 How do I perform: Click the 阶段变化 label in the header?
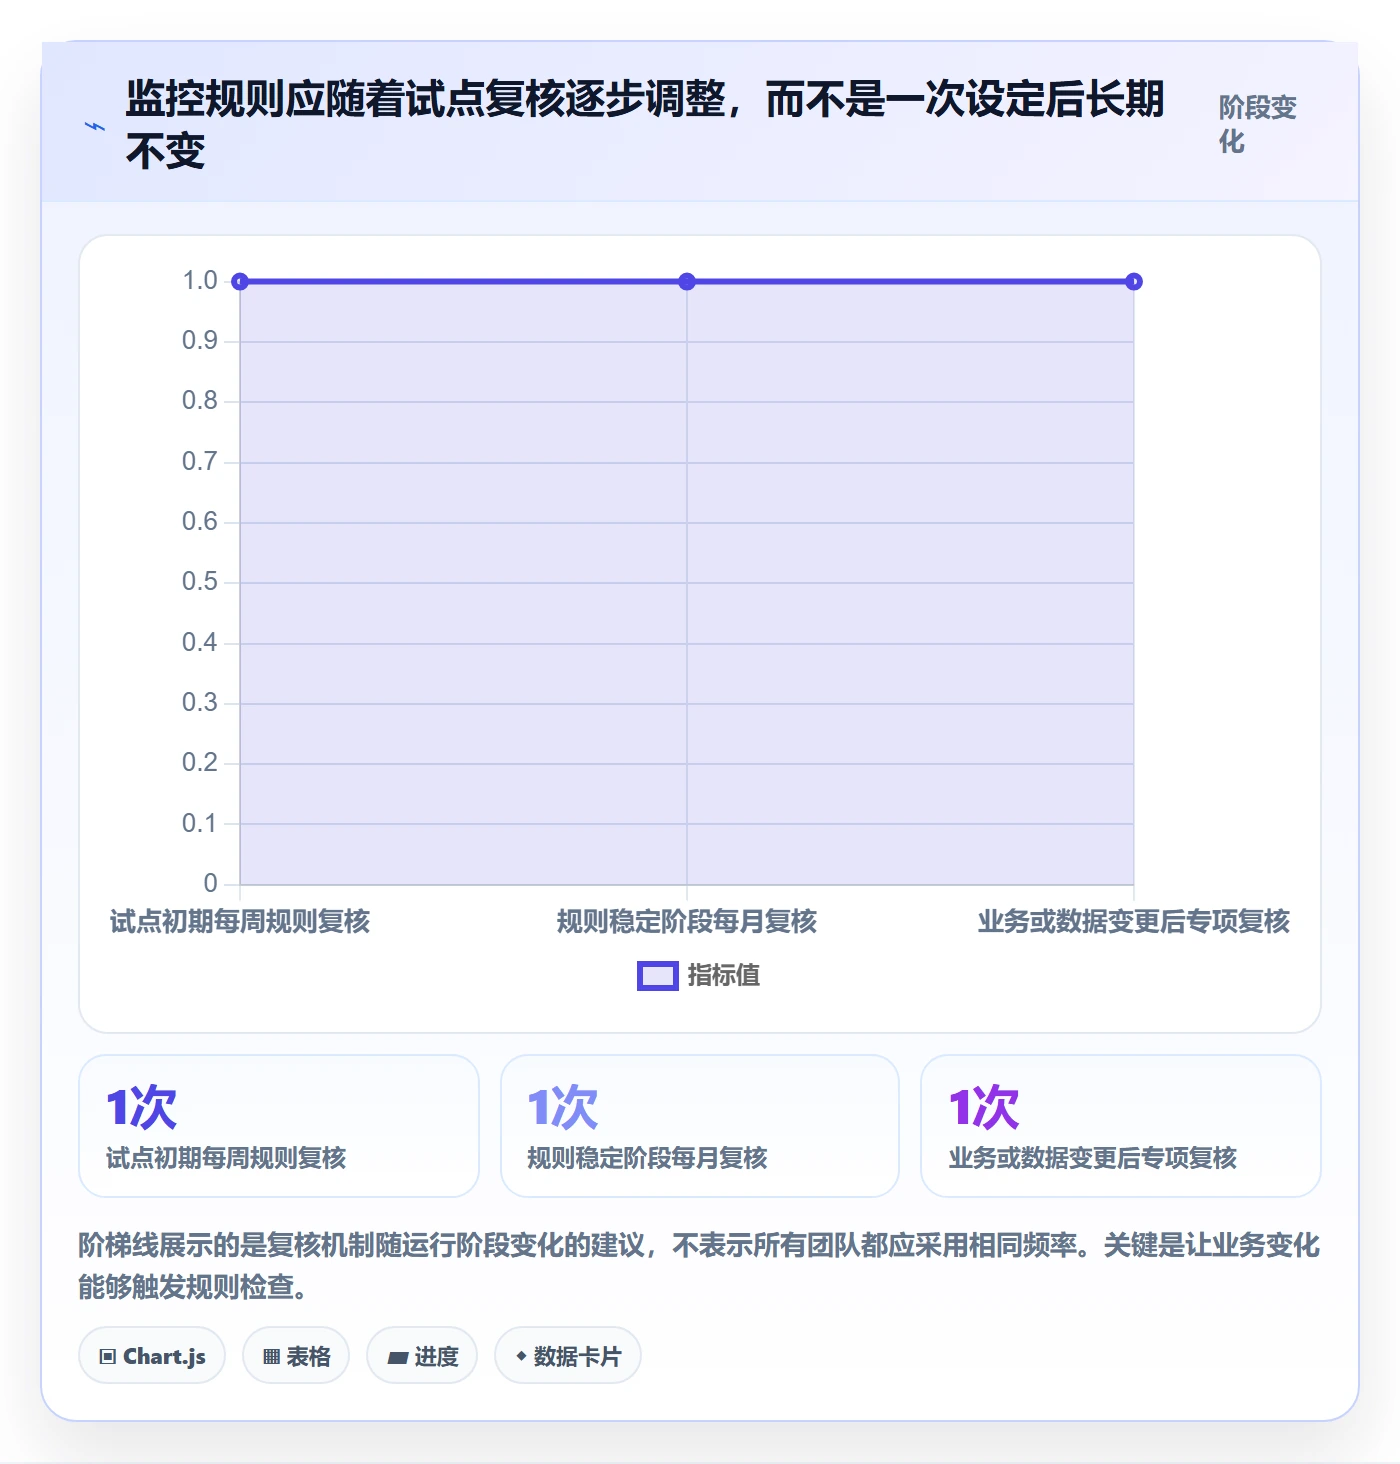point(1257,124)
